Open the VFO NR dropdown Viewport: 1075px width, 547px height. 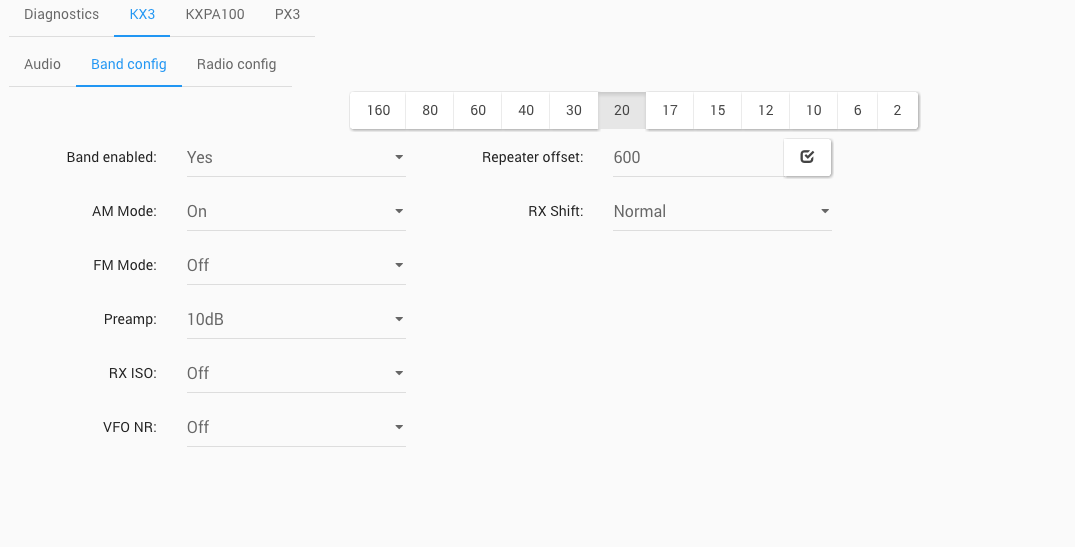pos(296,428)
